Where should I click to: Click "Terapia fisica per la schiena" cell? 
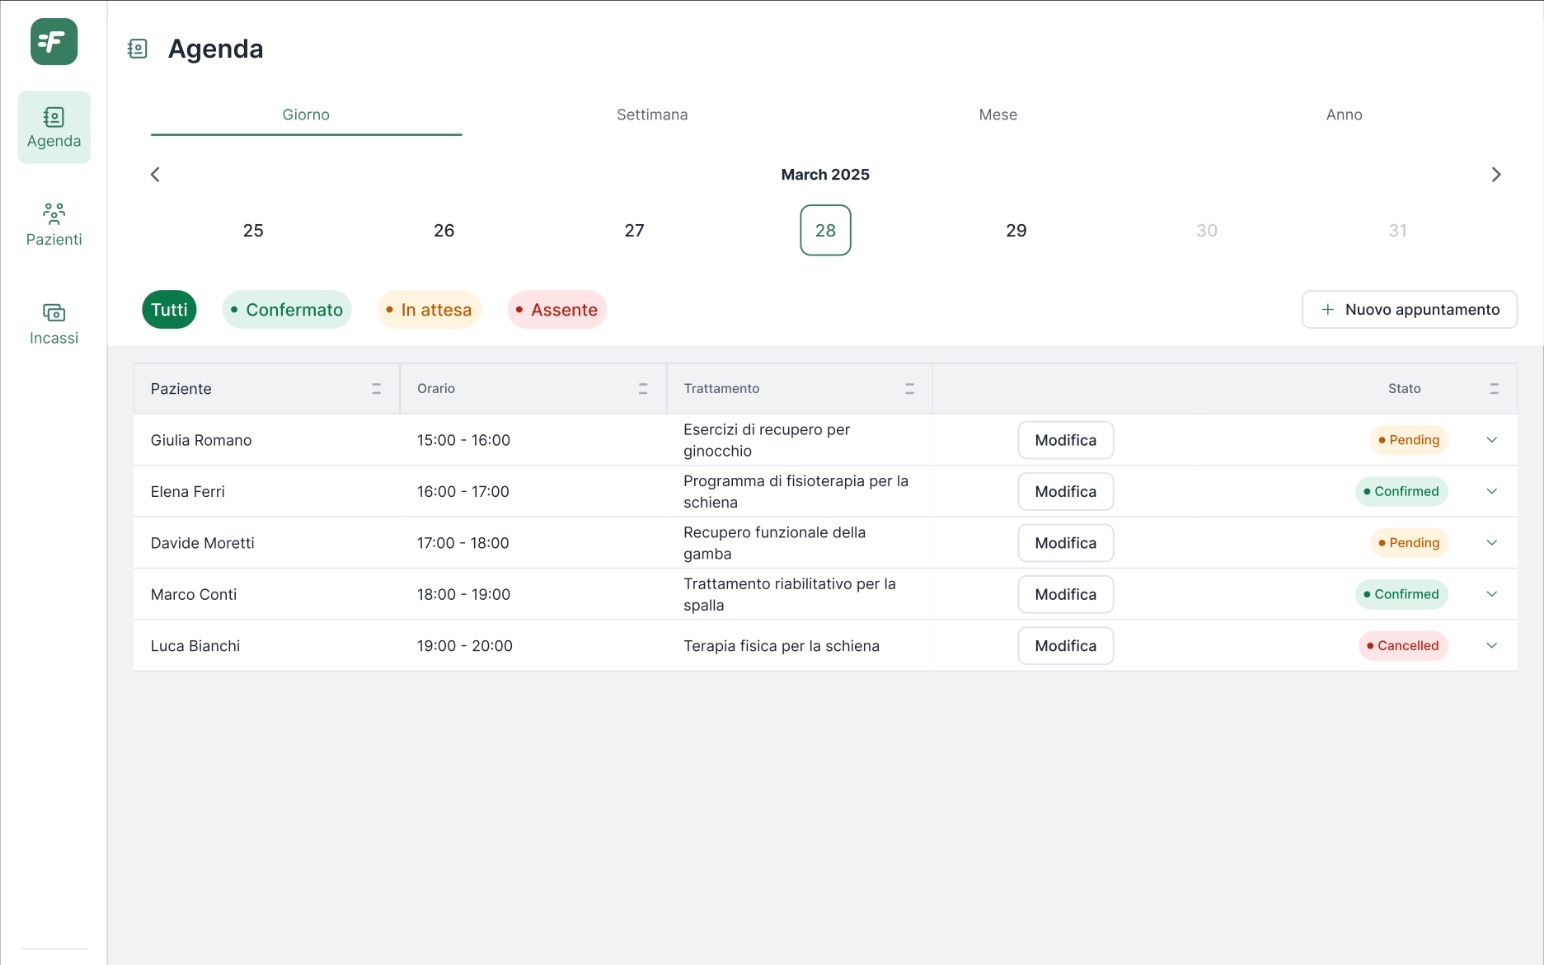782,646
